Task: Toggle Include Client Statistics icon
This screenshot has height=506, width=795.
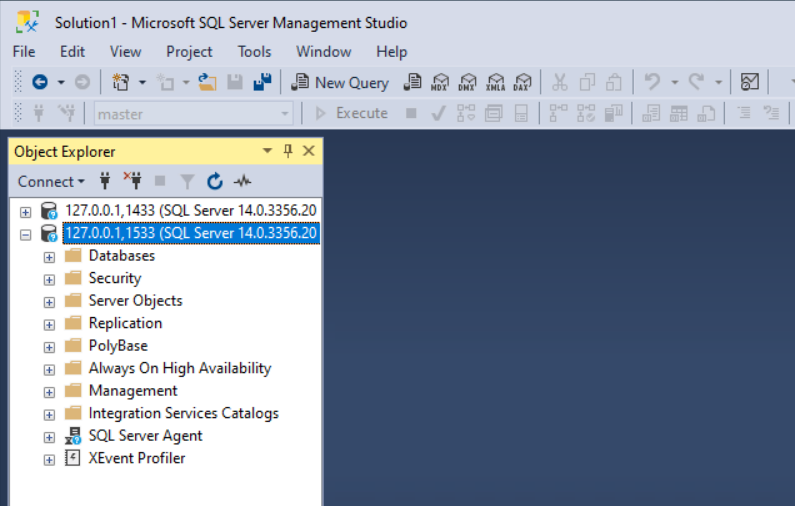Action: pyautogui.click(x=613, y=113)
